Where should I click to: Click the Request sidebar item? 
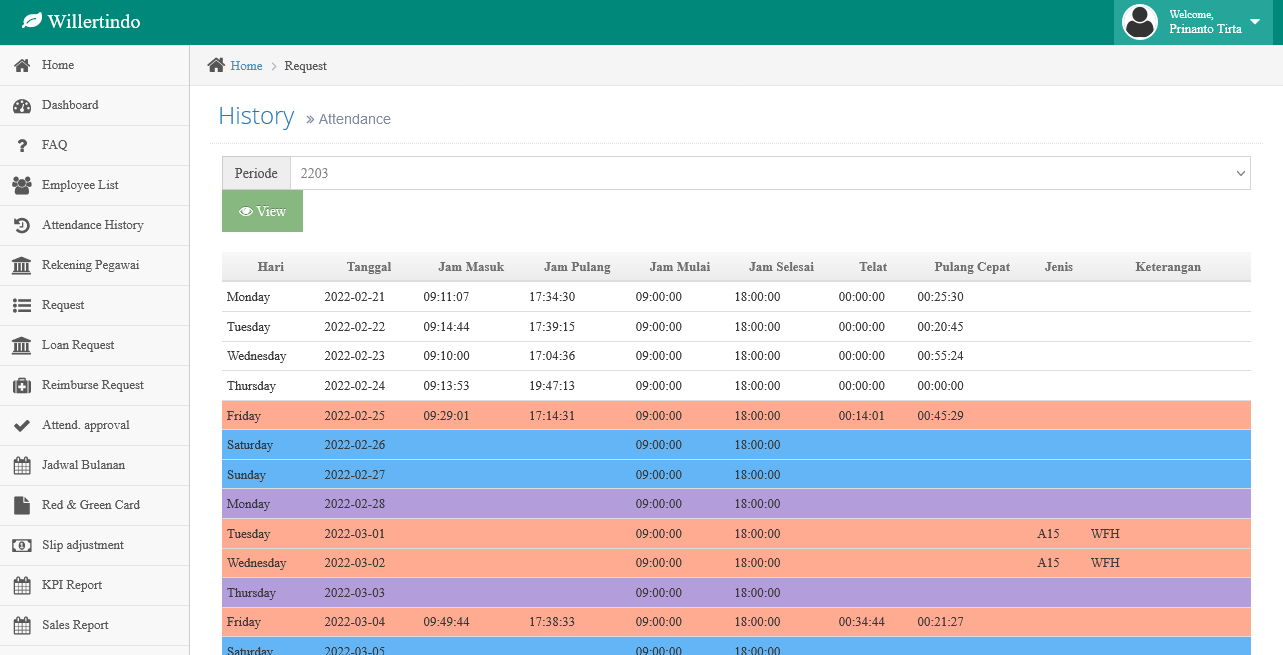94,305
